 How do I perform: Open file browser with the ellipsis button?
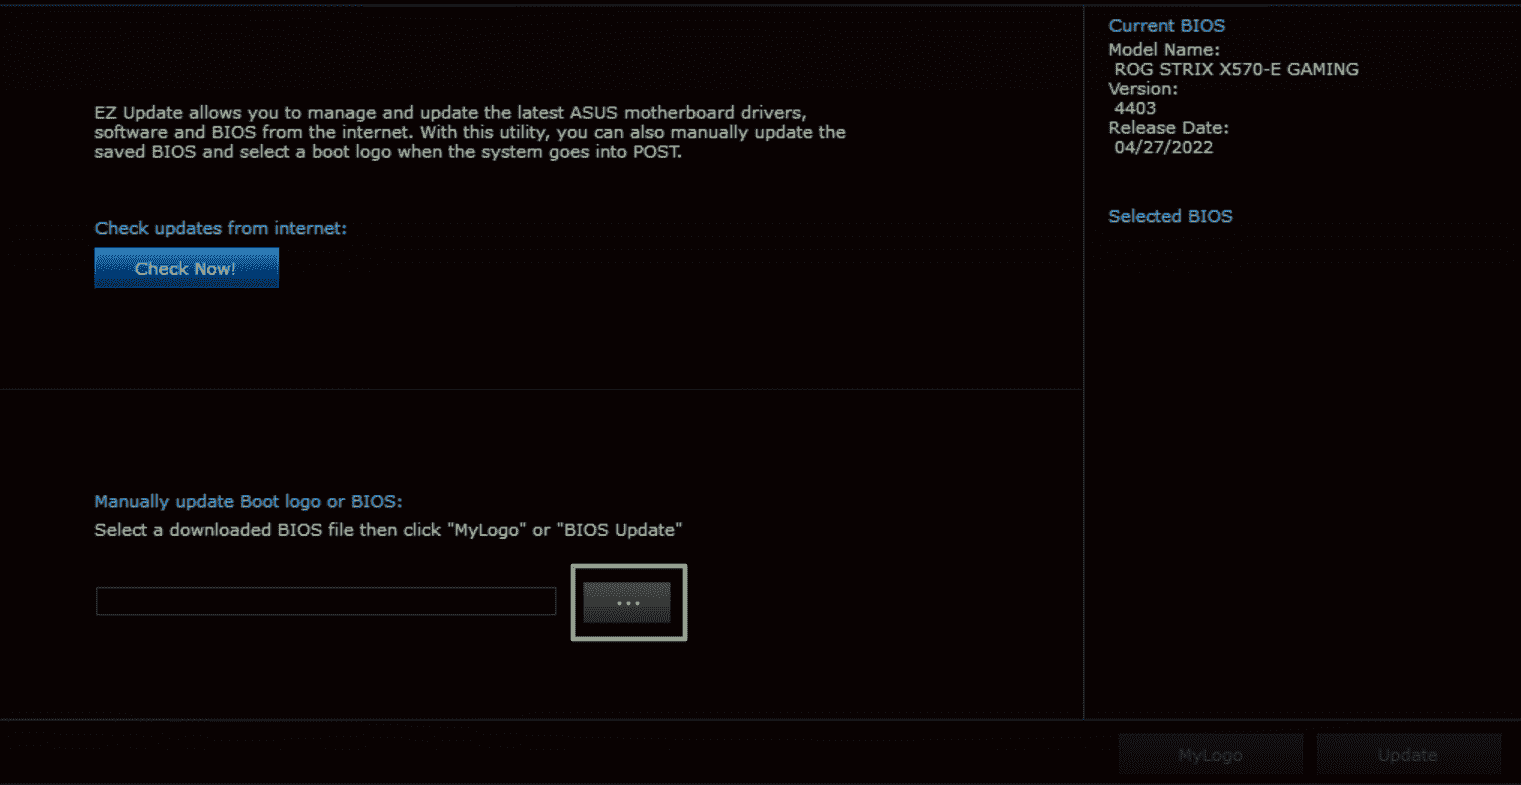[x=627, y=603]
